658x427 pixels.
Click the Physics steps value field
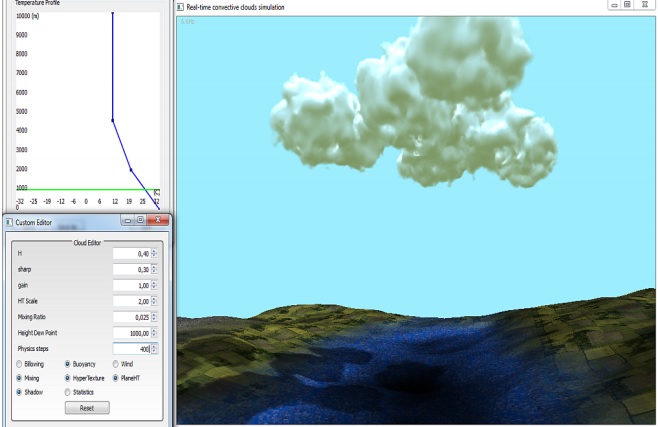pyautogui.click(x=132, y=349)
